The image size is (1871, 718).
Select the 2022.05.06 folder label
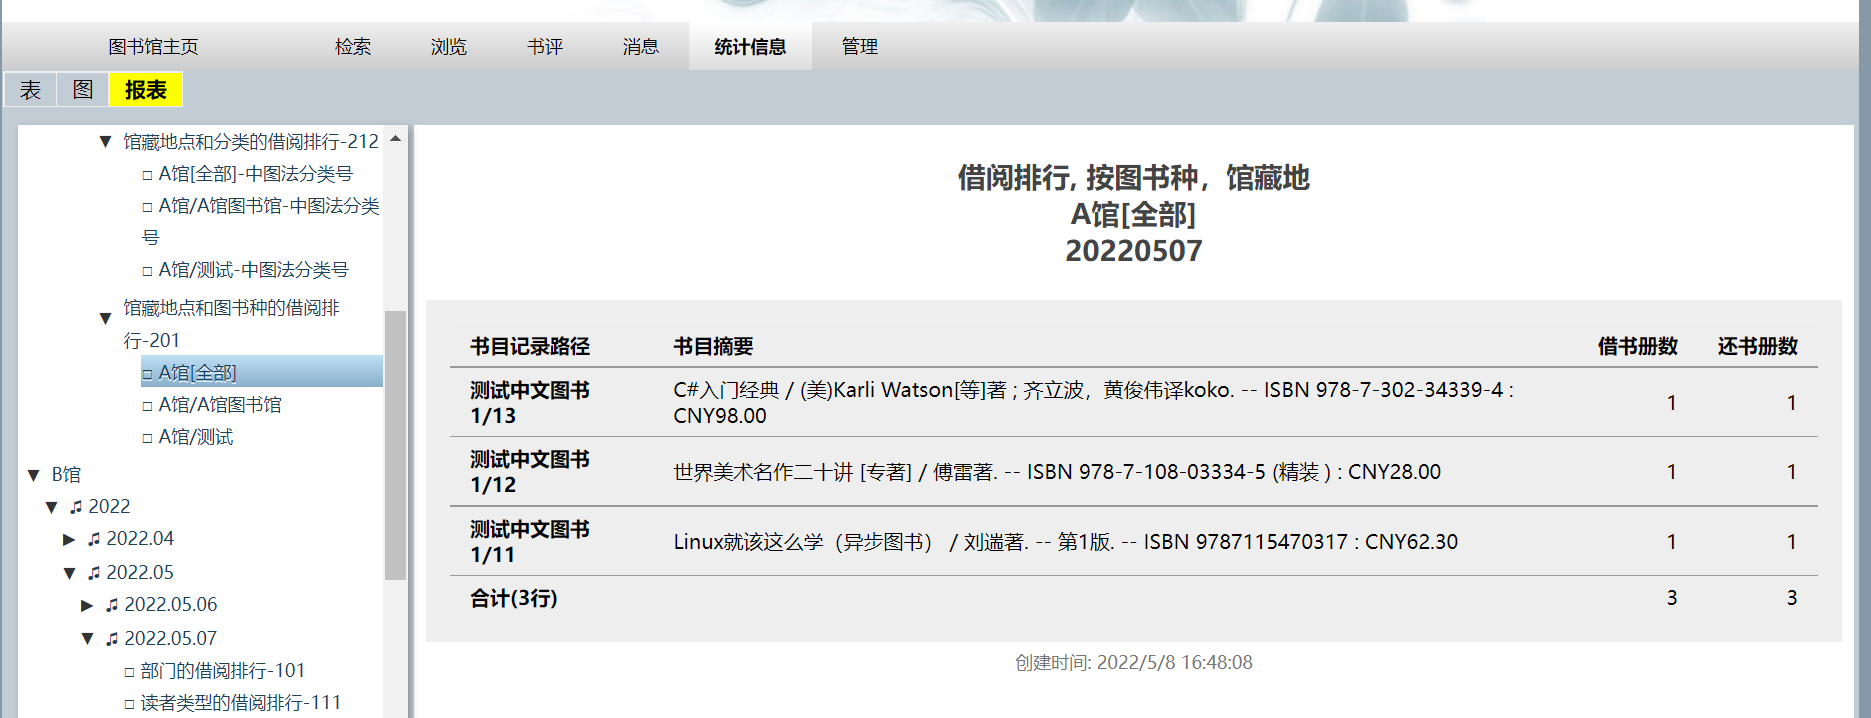tap(171, 605)
